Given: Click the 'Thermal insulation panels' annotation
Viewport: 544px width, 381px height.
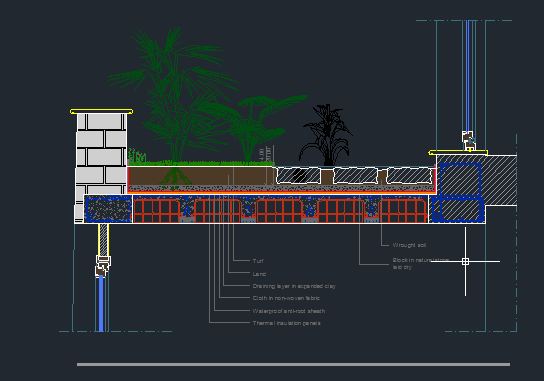Looking at the screenshot, I should click(287, 323).
